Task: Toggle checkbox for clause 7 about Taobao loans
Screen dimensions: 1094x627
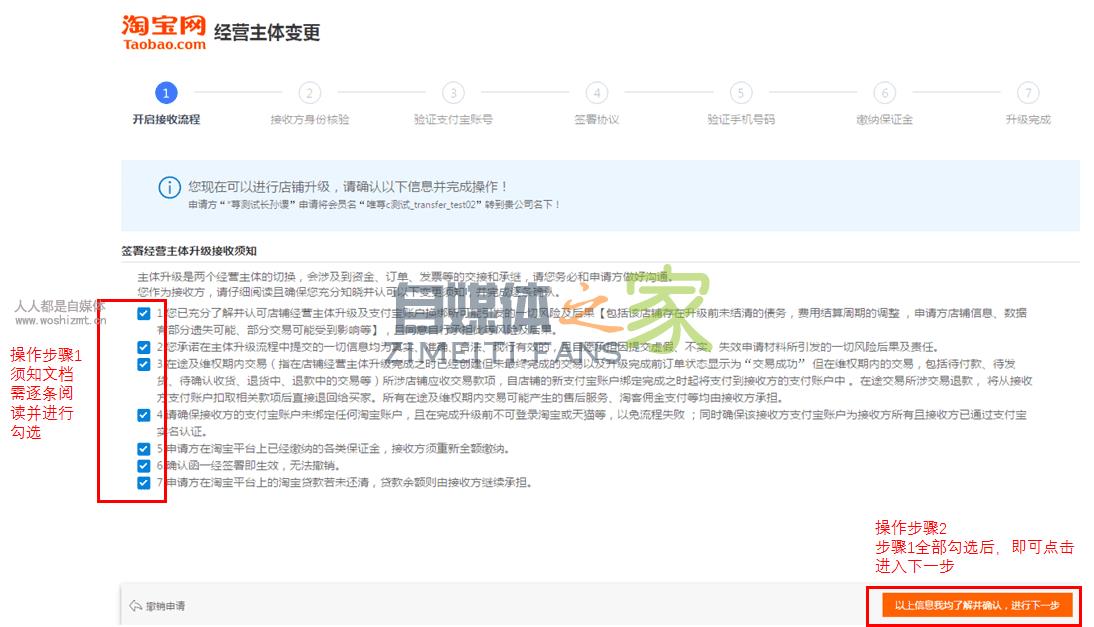Action: (143, 483)
